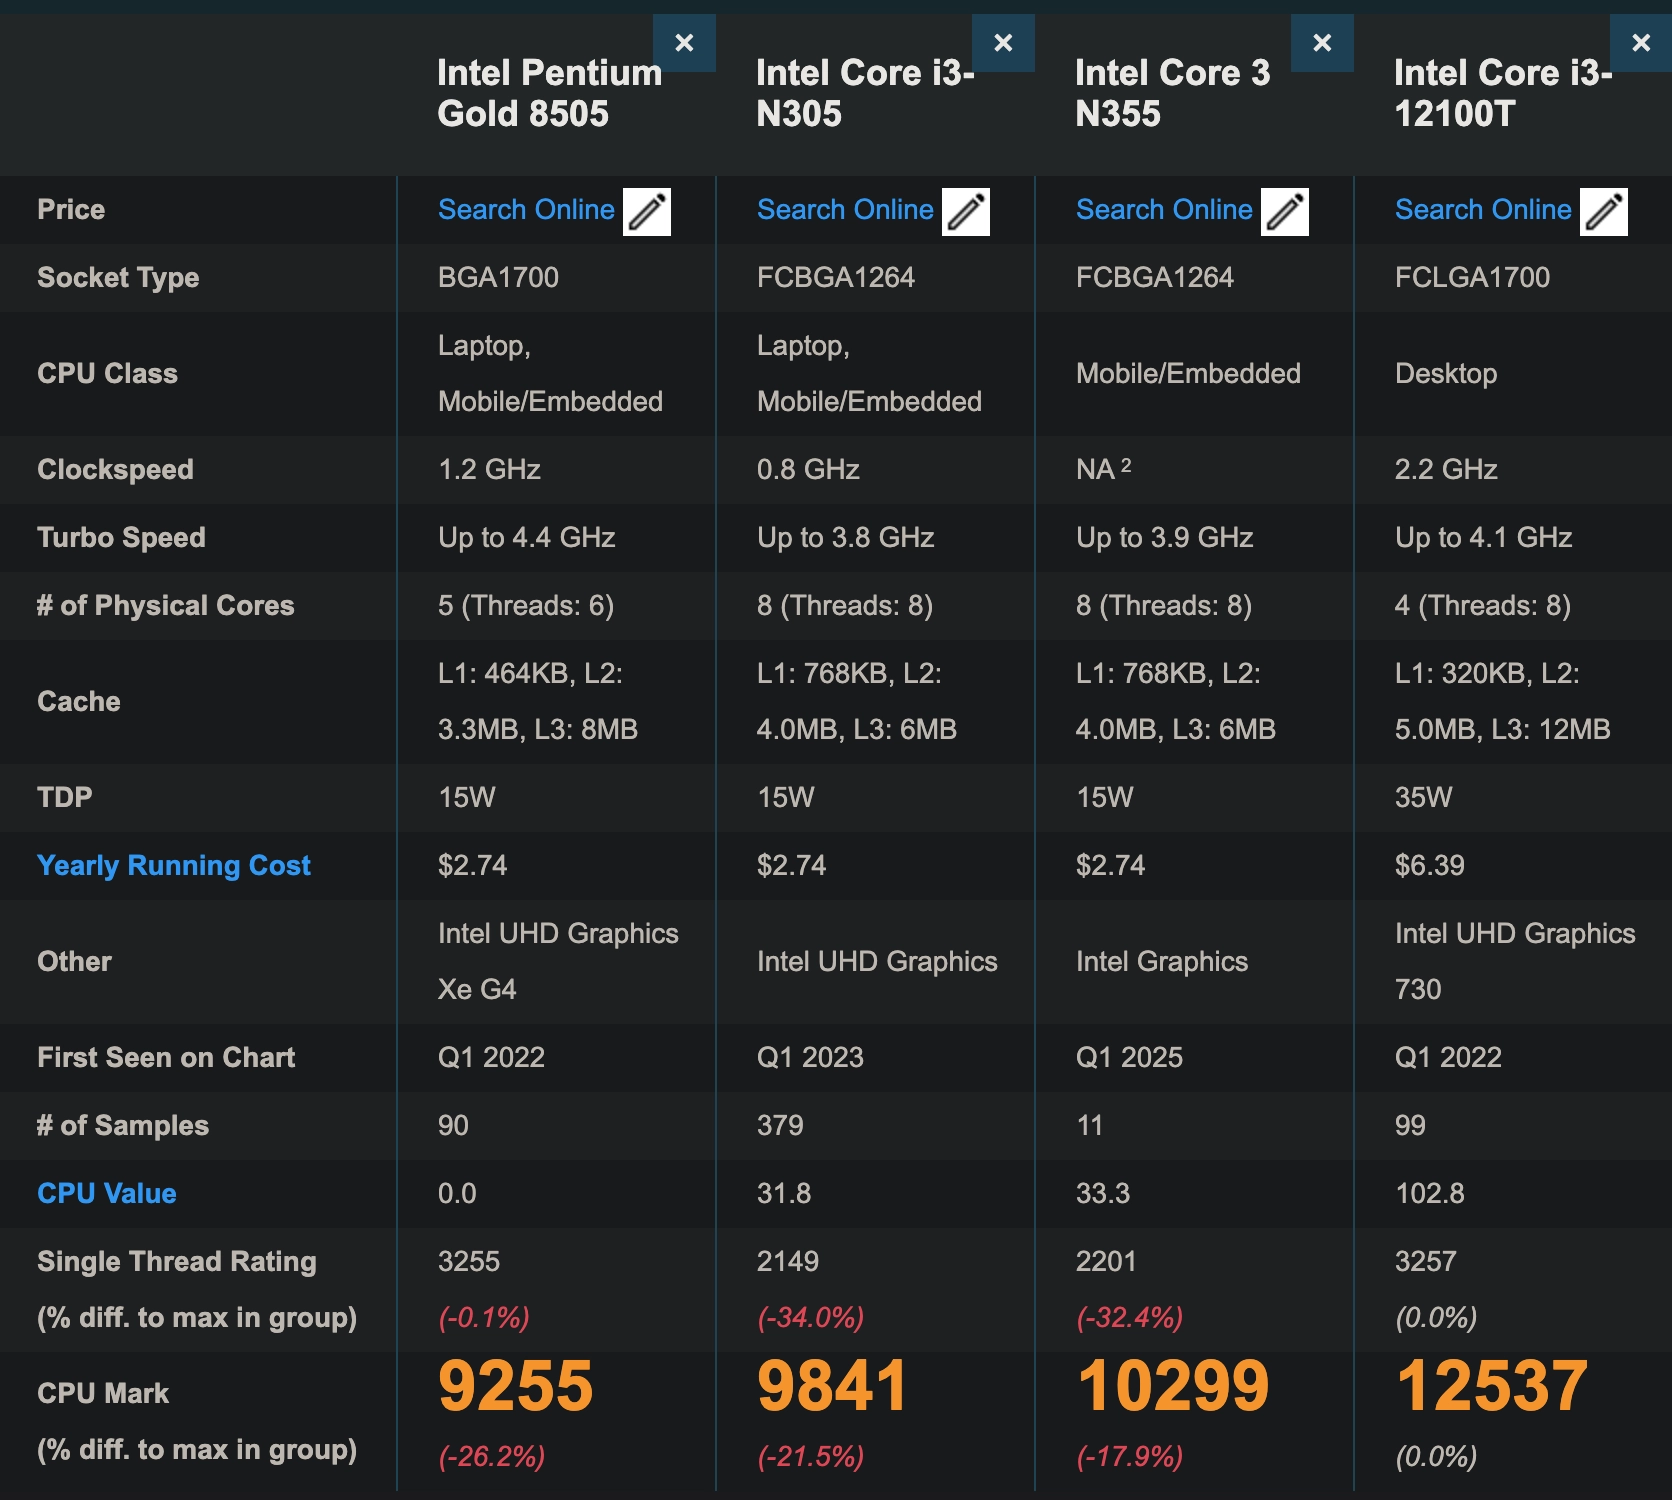Search Online price for Core i3-12100T

click(x=1483, y=210)
